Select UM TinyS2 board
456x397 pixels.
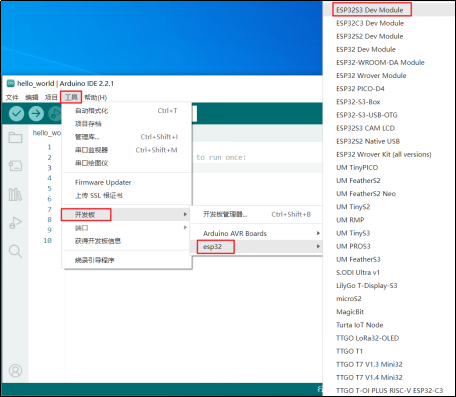[389, 207]
